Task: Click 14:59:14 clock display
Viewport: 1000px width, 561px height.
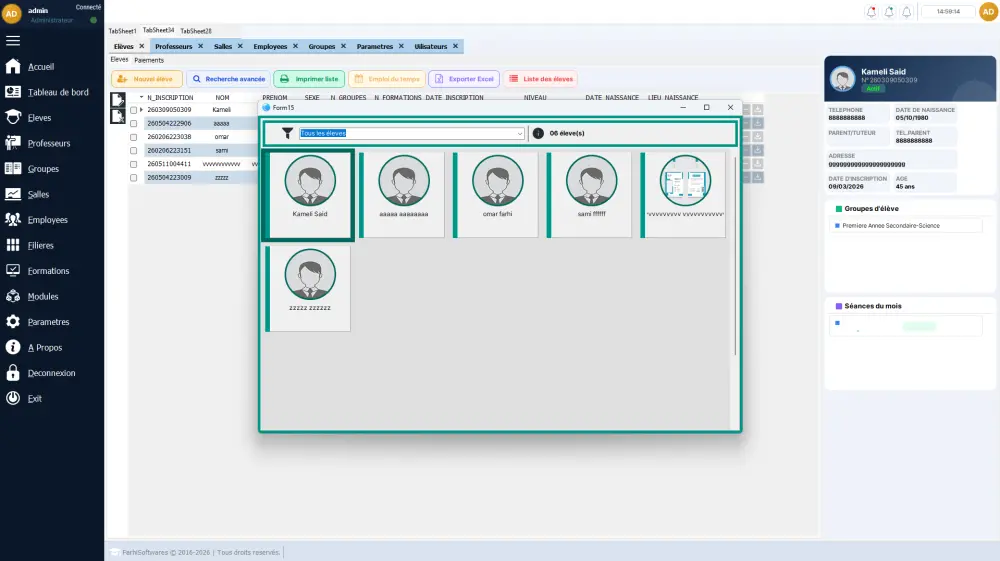Action: point(948,11)
